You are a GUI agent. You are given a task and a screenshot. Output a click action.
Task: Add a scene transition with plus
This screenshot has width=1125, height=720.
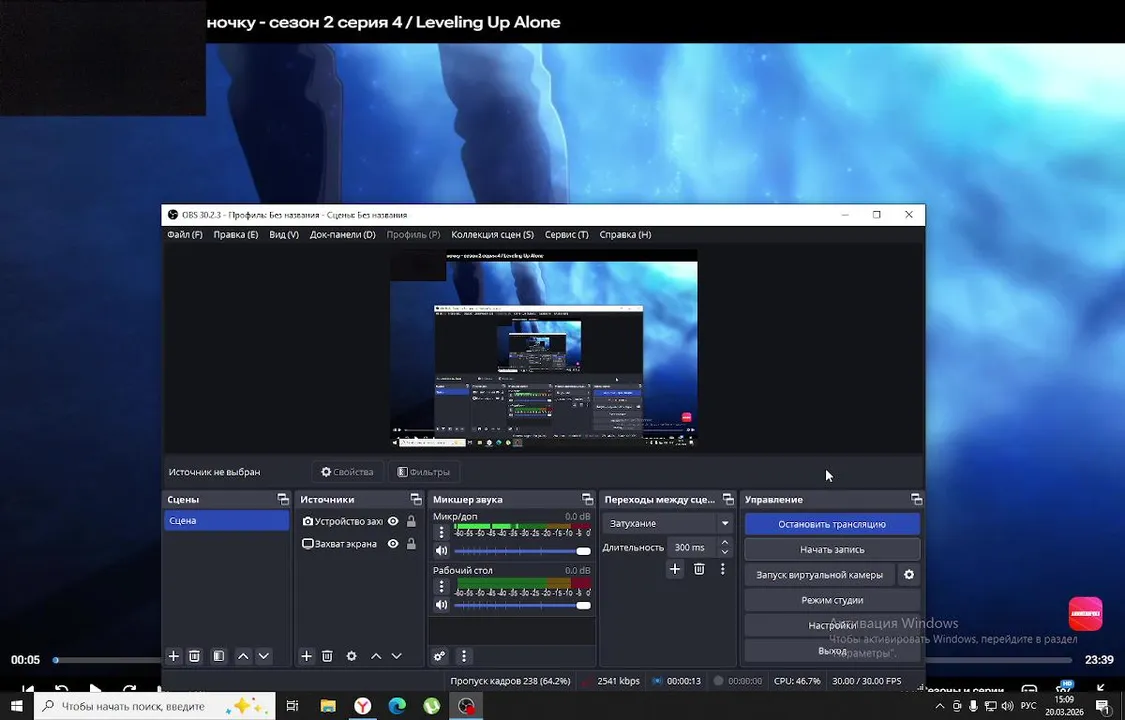pos(674,569)
